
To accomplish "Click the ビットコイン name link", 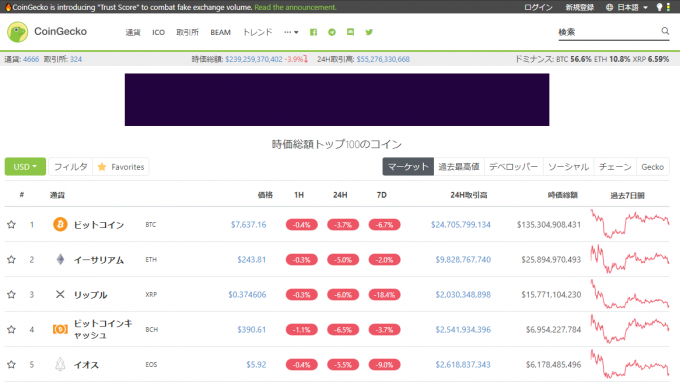I will coord(99,225).
